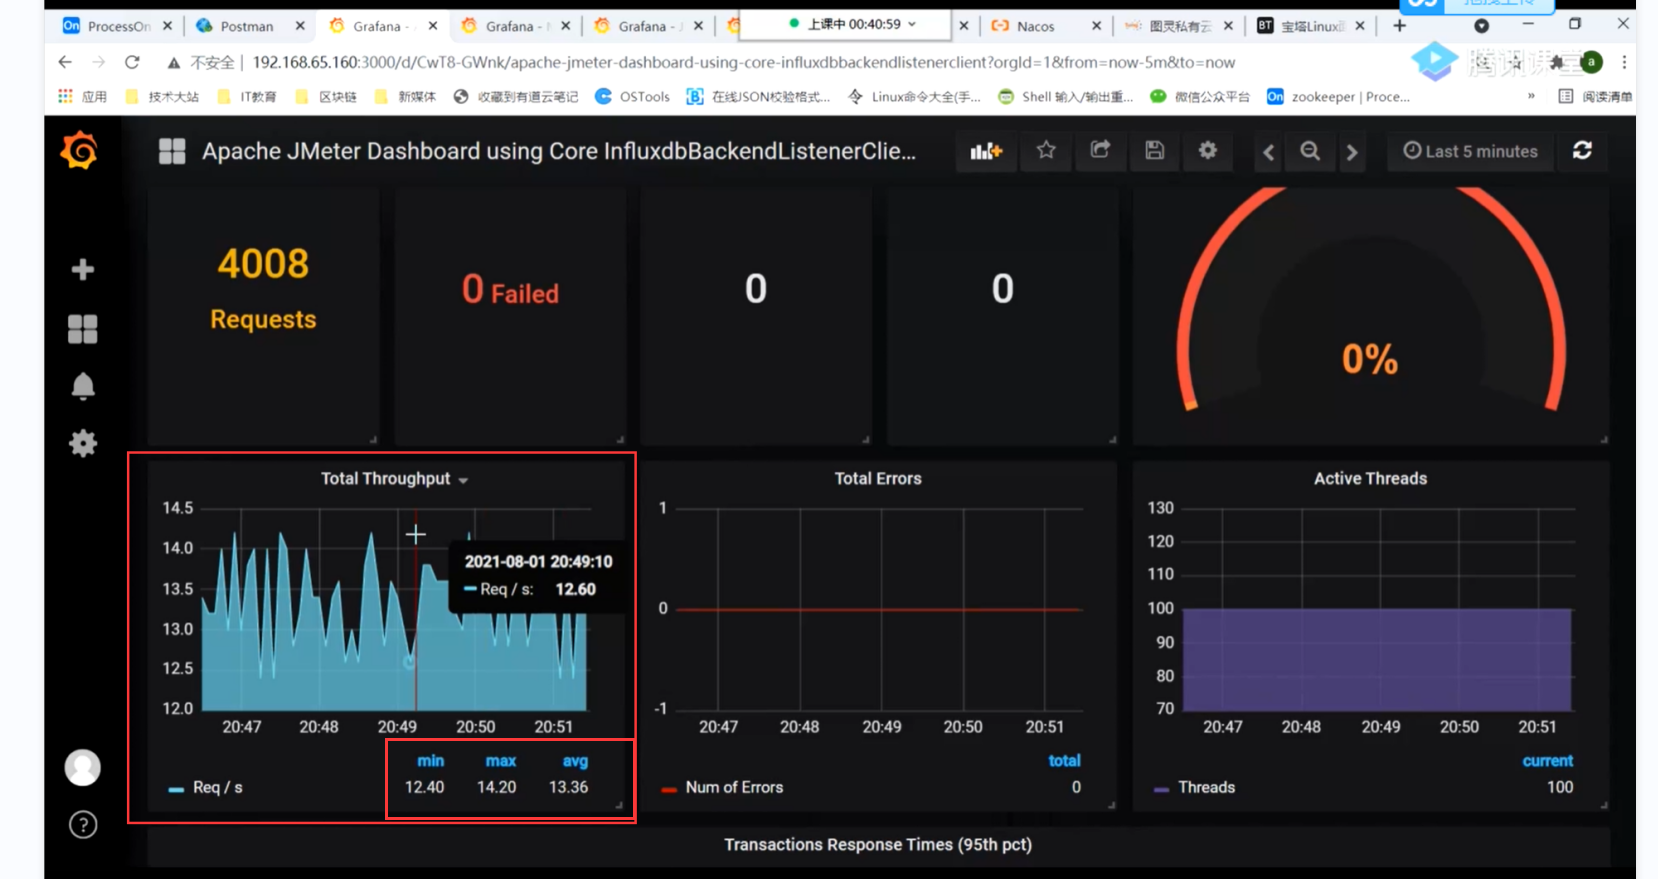
Task: Open the 新媒体 bookmark folder
Action: tap(405, 97)
